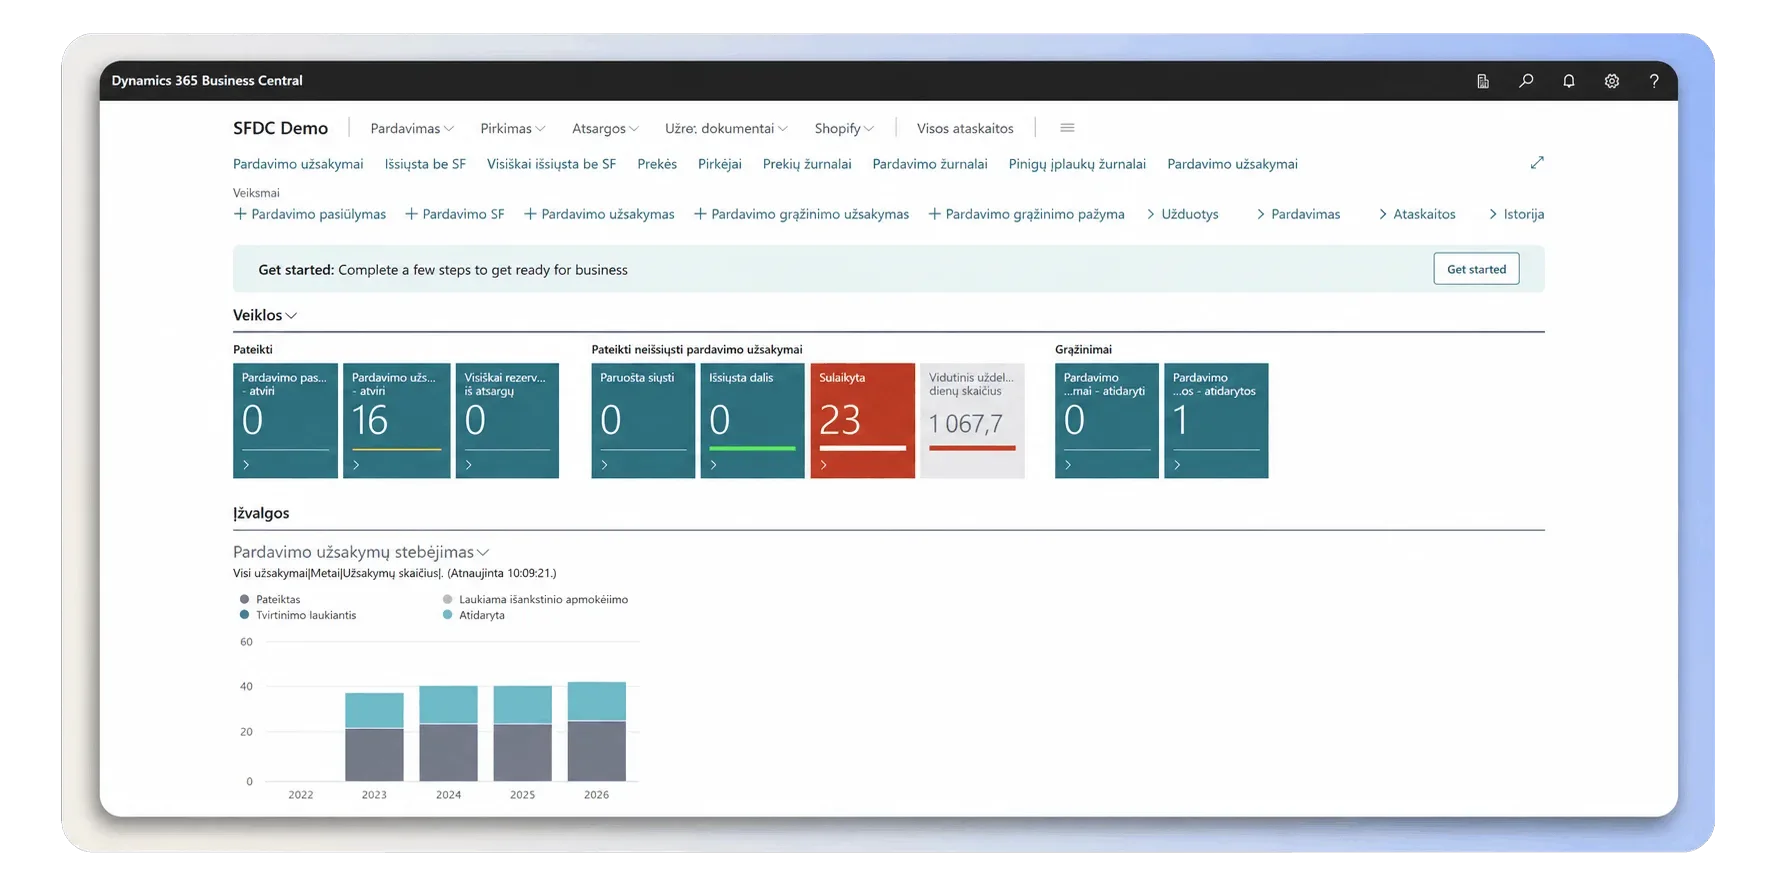Open the red Sulaikyta tile showing 23
Screen dimensions: 1776x886
coord(862,420)
